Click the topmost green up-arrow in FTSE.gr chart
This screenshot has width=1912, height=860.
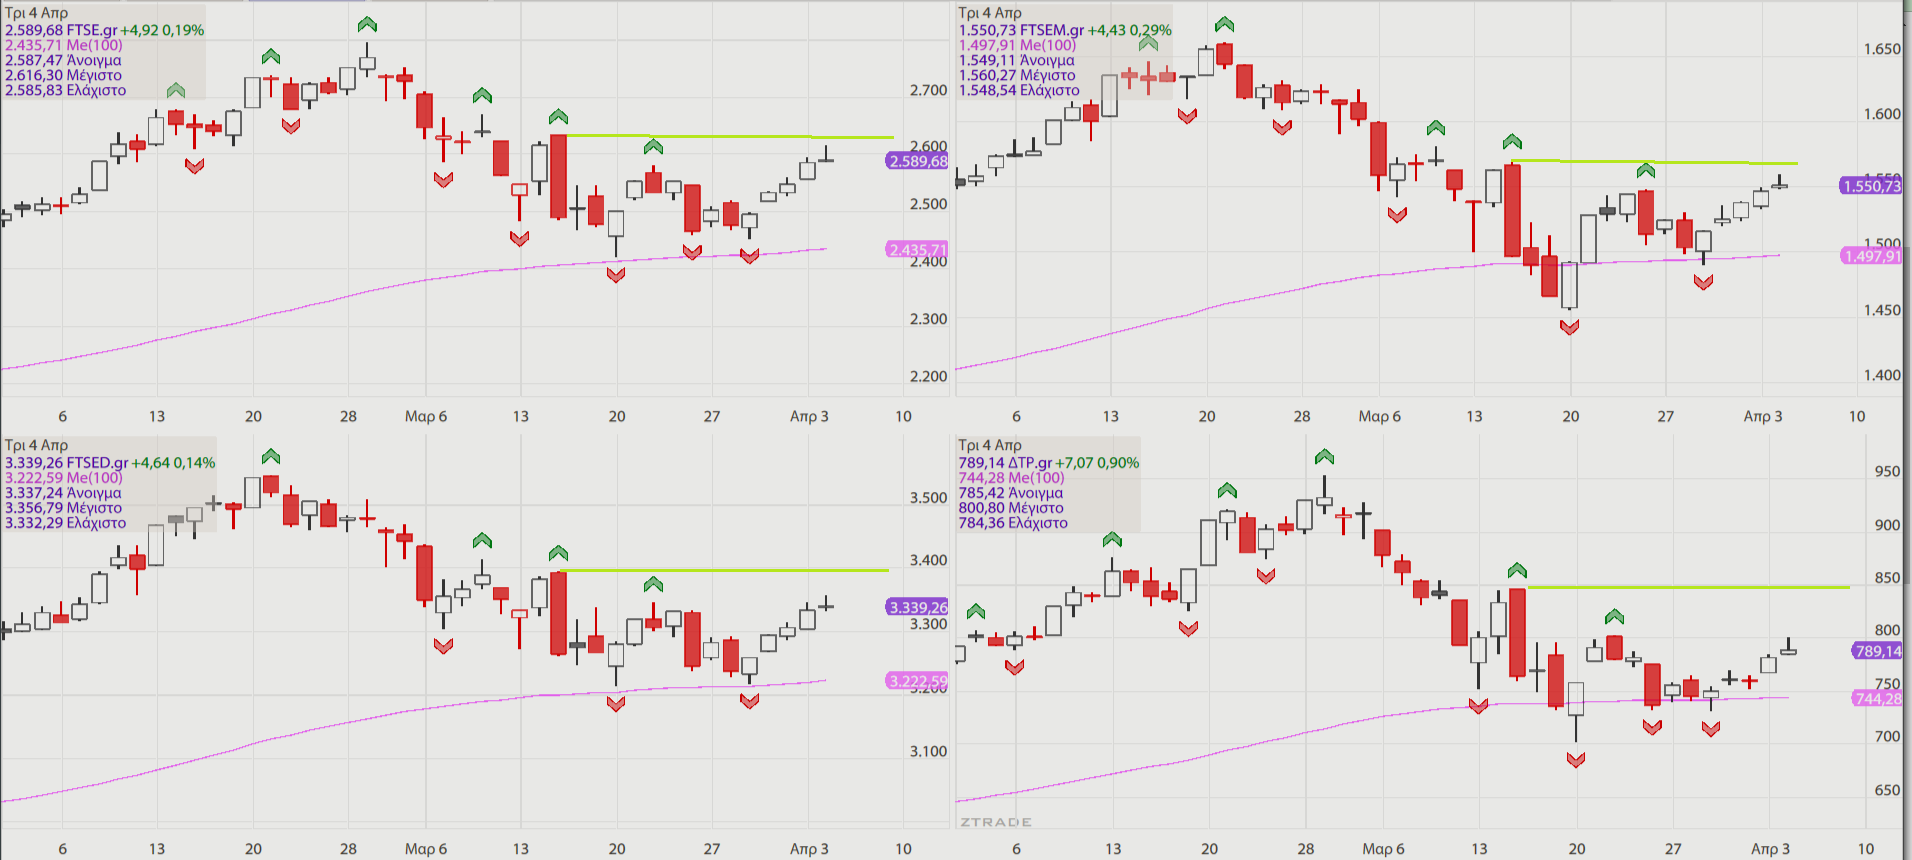coord(367,24)
